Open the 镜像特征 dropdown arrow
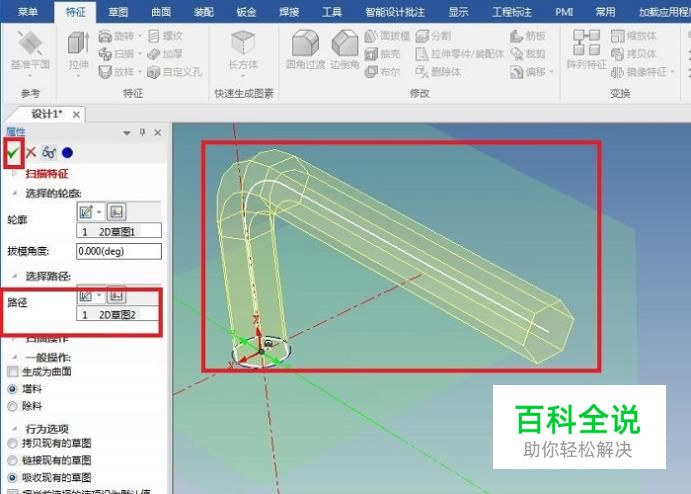This screenshot has height=494, width=691. (672, 71)
